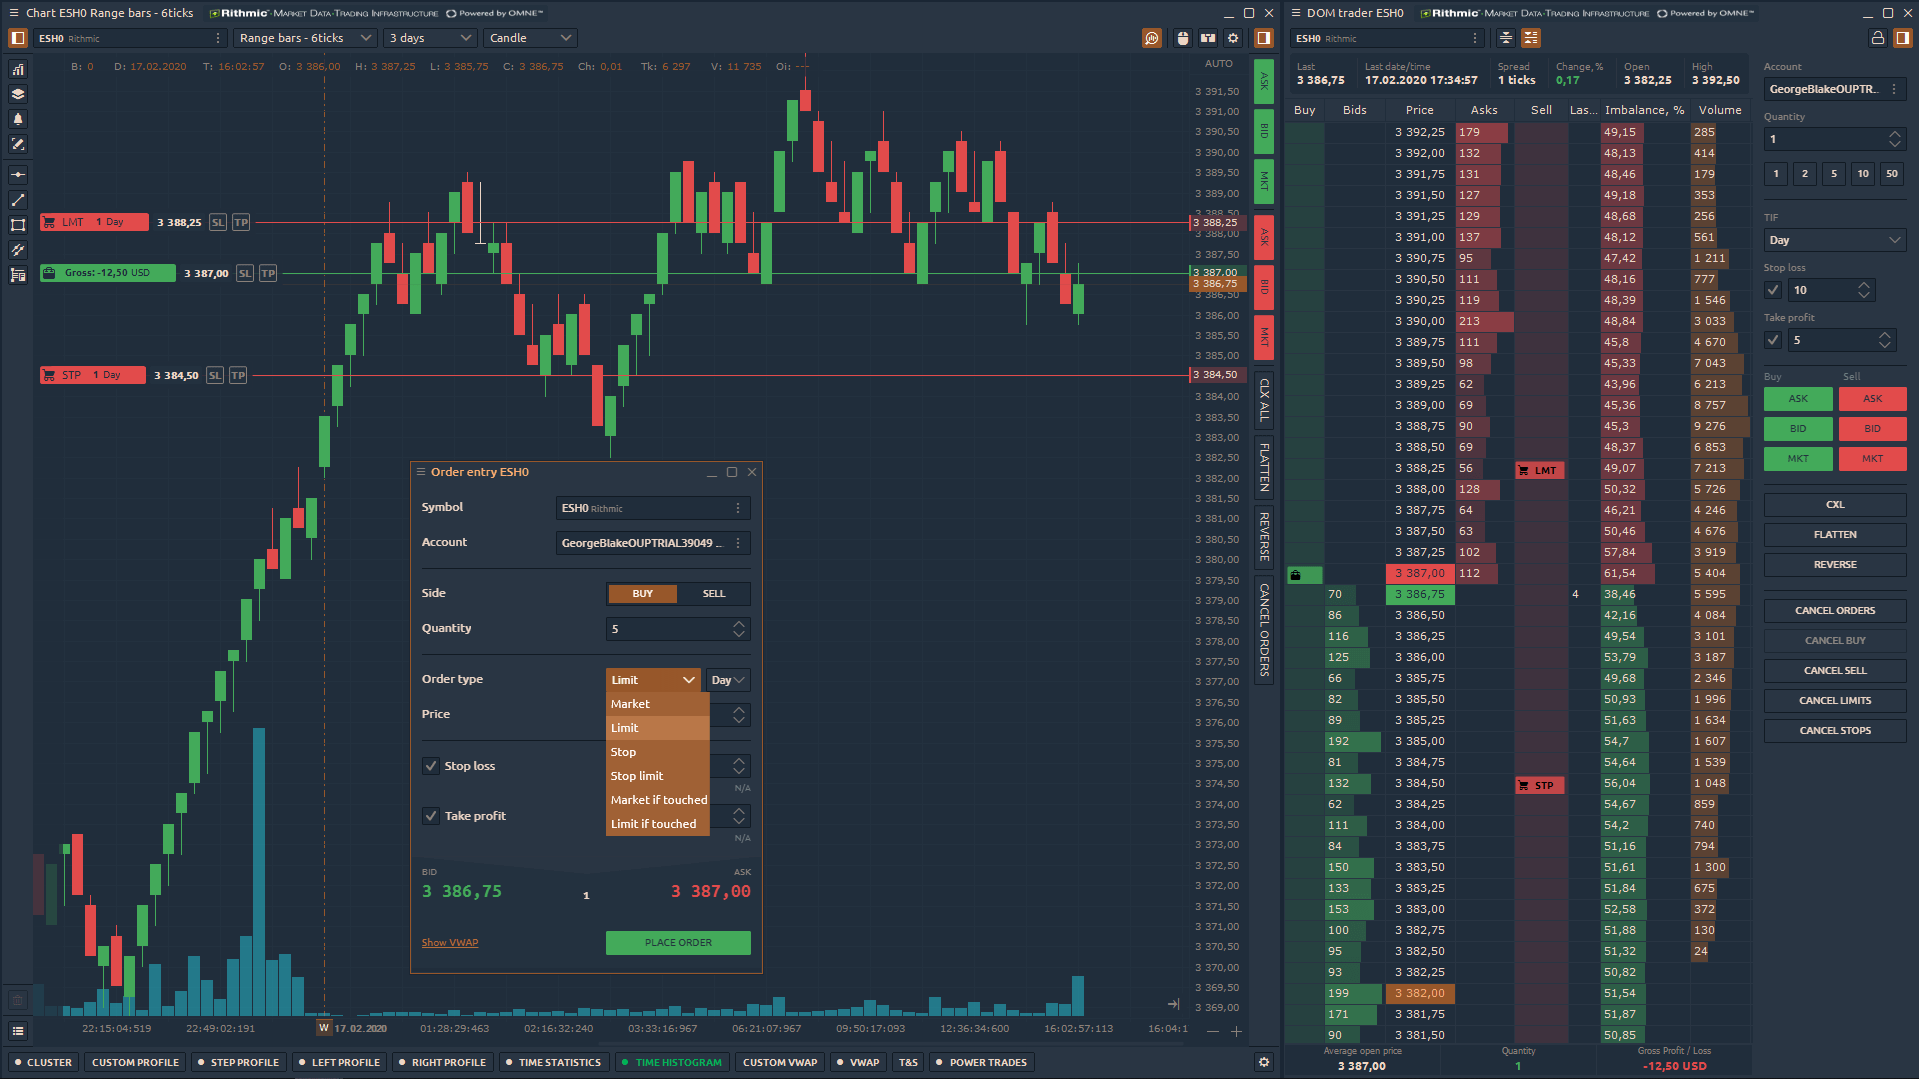Select the POWER TRADES tab at bottom
Viewport: 1919px width, 1079px height.
[980, 1062]
